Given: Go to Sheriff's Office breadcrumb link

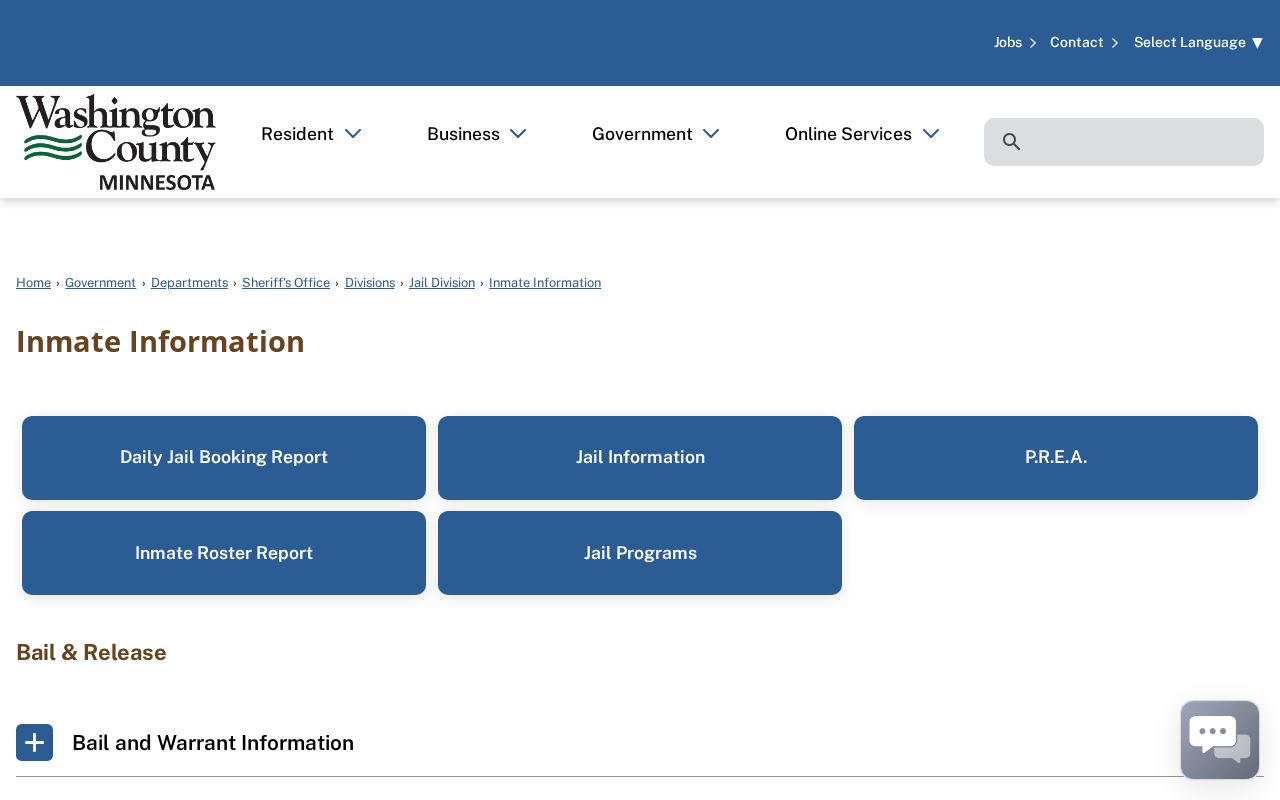Looking at the screenshot, I should point(286,283).
